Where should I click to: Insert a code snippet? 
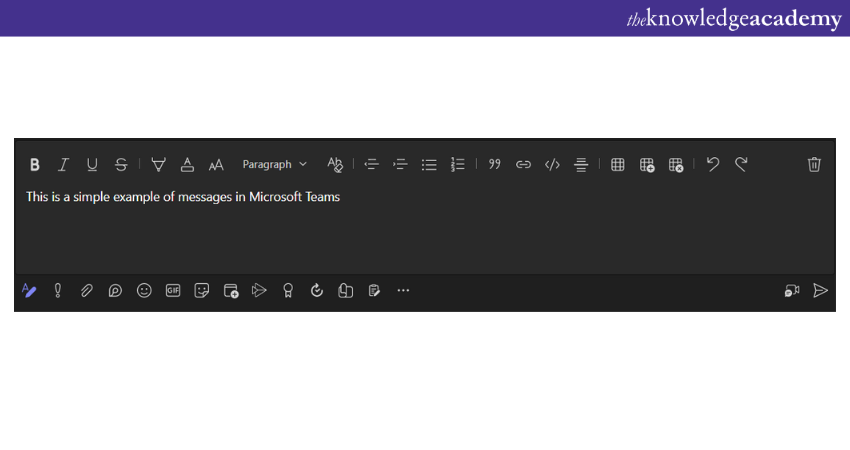(552, 165)
